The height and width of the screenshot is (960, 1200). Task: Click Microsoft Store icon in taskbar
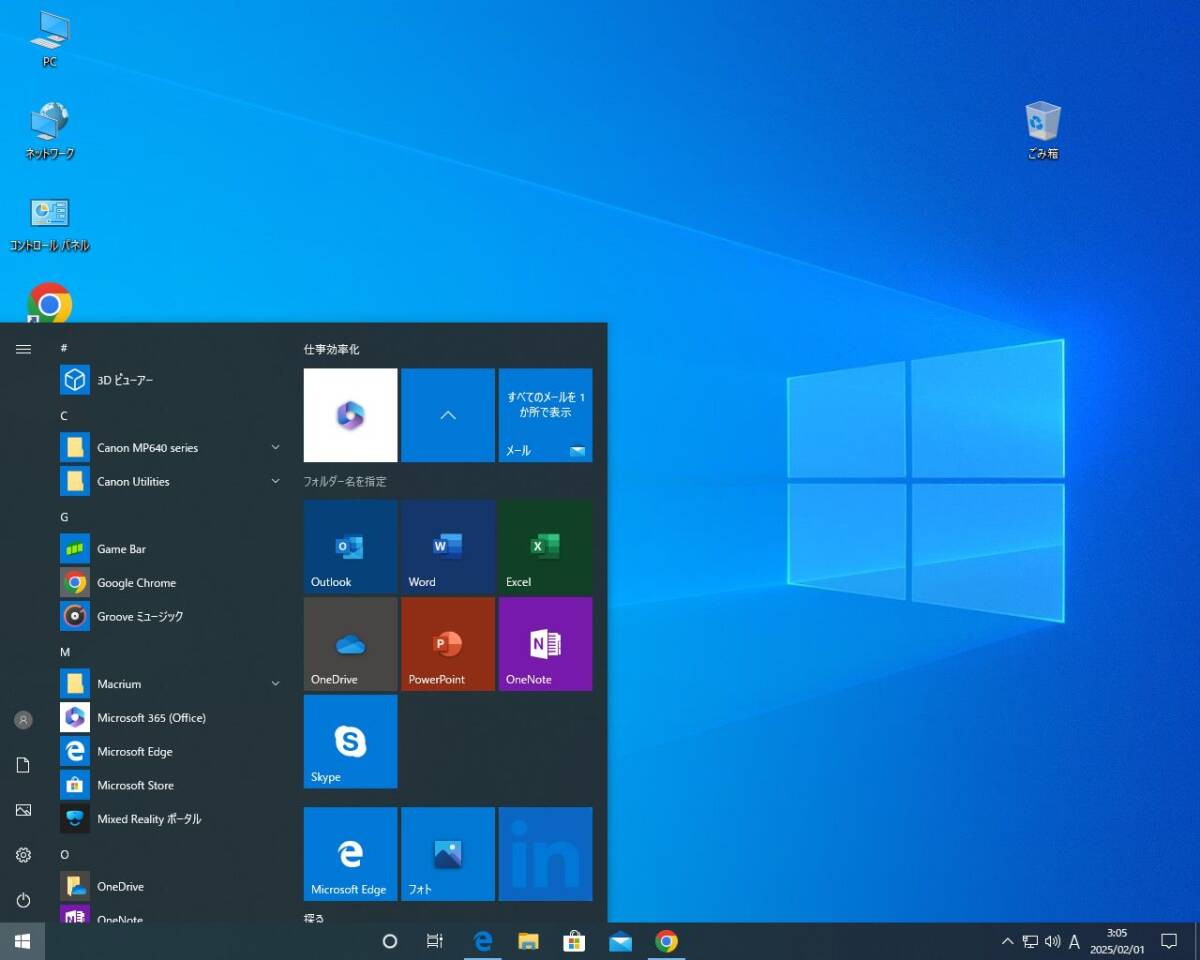(x=574, y=941)
